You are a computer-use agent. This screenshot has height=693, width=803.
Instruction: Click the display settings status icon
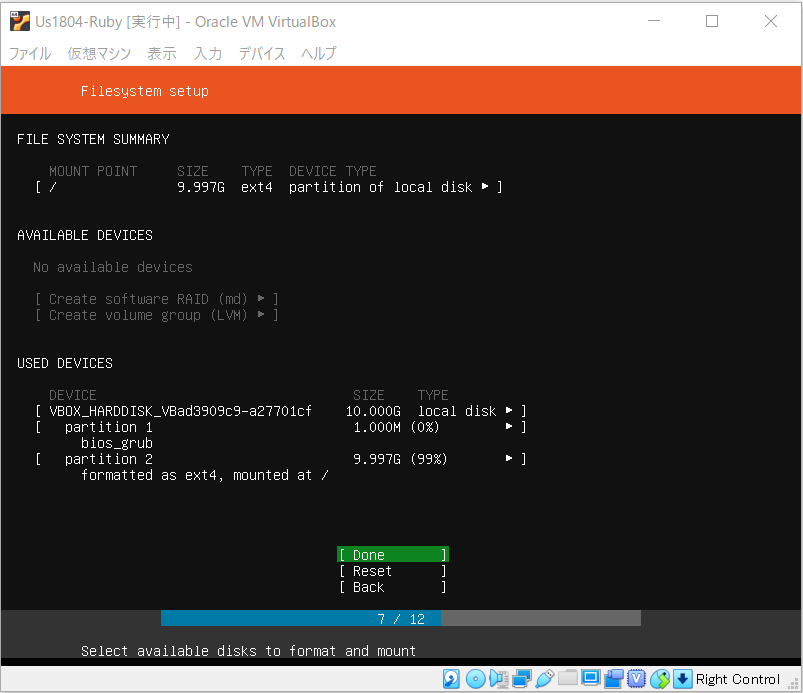click(x=590, y=678)
